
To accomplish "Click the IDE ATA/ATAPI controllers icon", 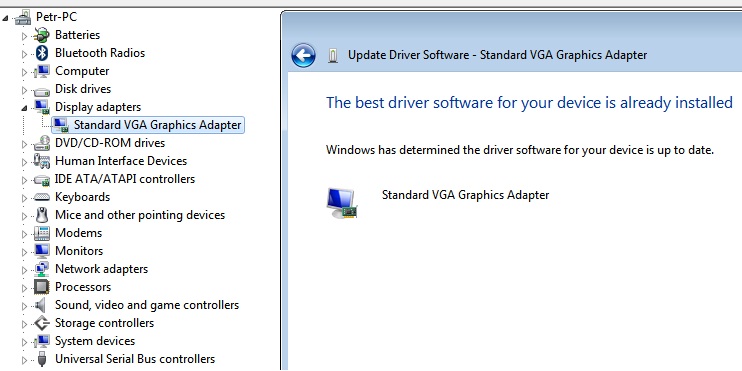I will coord(42,180).
